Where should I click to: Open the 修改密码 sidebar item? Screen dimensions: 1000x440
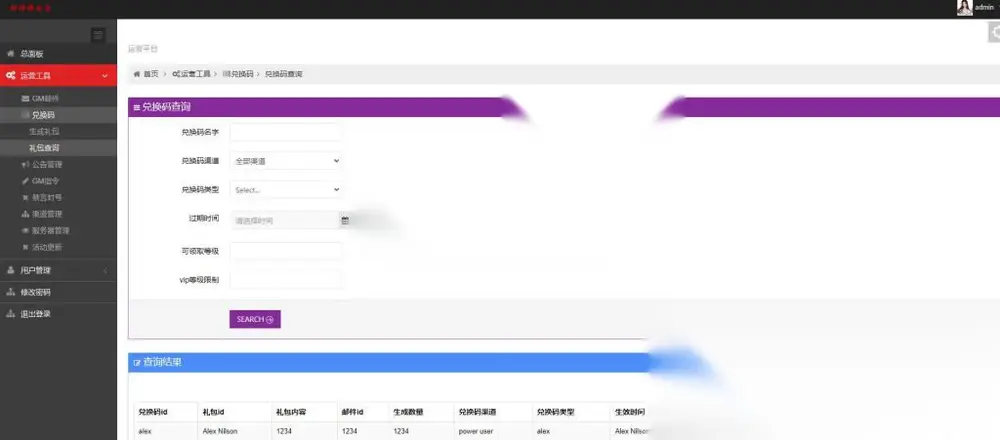(x=58, y=292)
